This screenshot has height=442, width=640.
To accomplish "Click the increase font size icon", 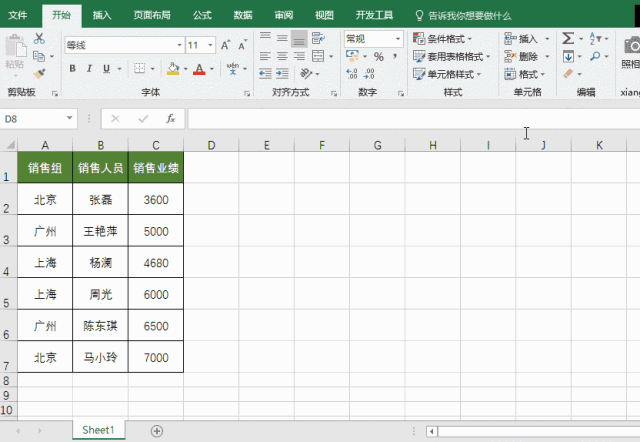I will click(225, 45).
